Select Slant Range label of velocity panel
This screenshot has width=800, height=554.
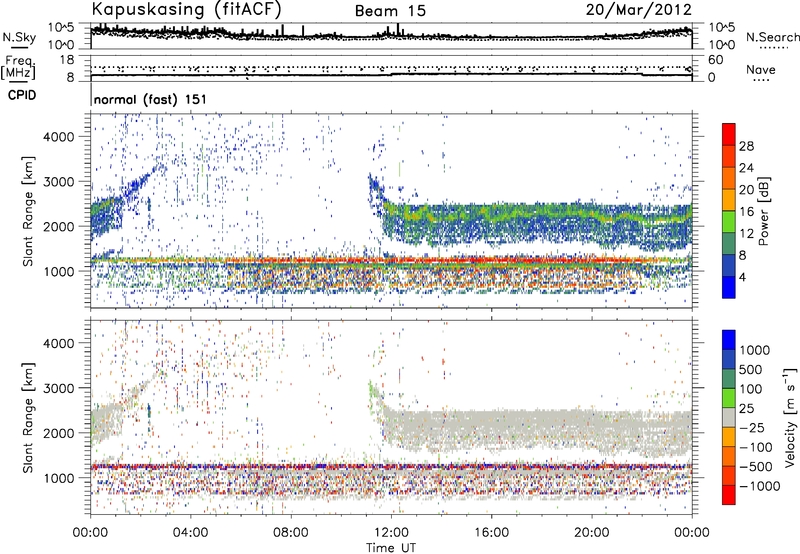(x=28, y=417)
